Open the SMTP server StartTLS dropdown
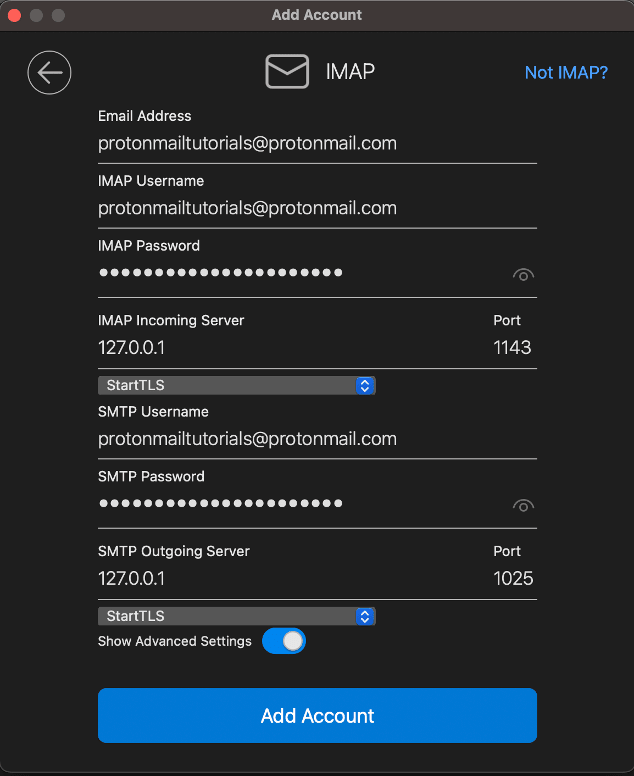 tap(237, 616)
